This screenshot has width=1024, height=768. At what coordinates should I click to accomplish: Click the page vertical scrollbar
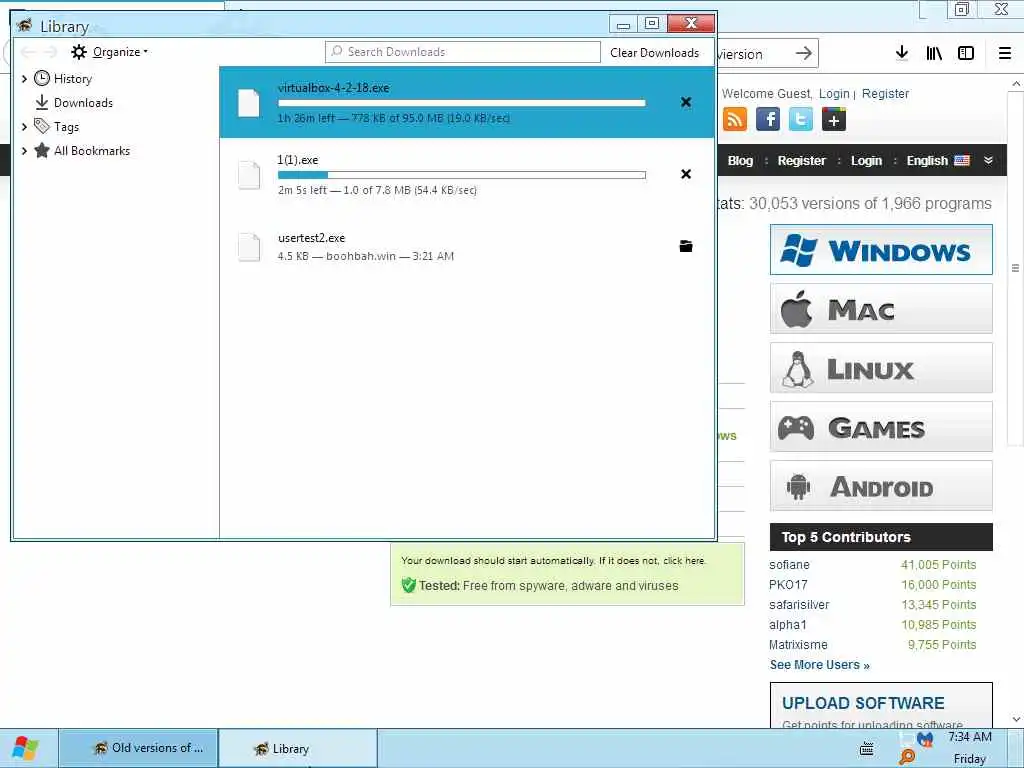(1016, 268)
